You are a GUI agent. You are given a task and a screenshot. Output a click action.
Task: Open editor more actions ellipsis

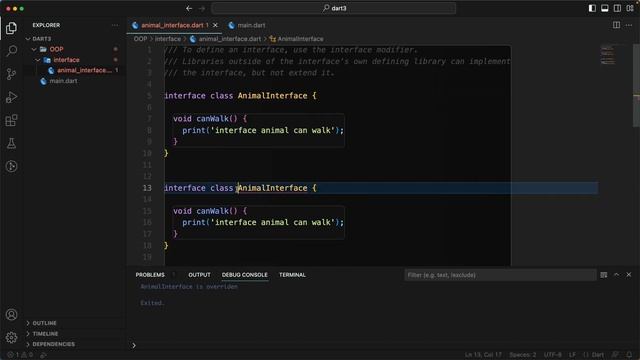coord(629,25)
